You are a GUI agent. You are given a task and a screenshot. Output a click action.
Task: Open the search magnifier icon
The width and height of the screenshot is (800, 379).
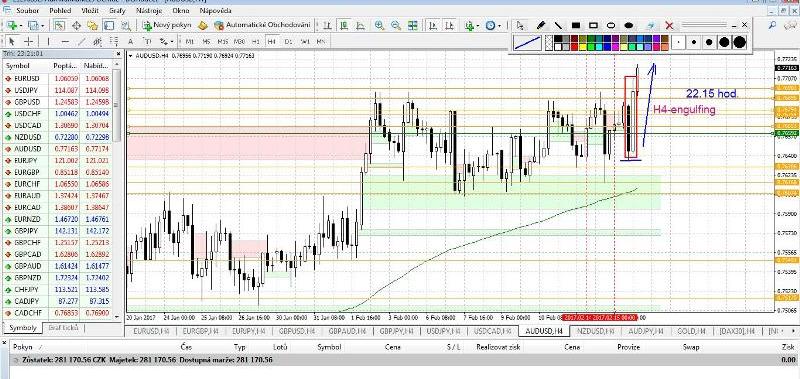point(772,25)
